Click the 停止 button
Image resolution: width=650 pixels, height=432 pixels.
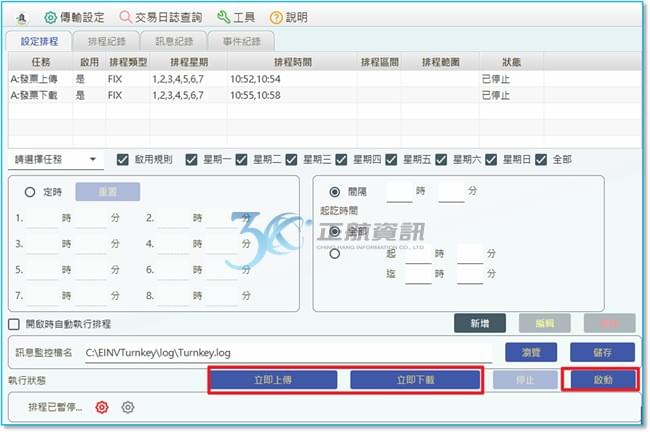tap(525, 380)
